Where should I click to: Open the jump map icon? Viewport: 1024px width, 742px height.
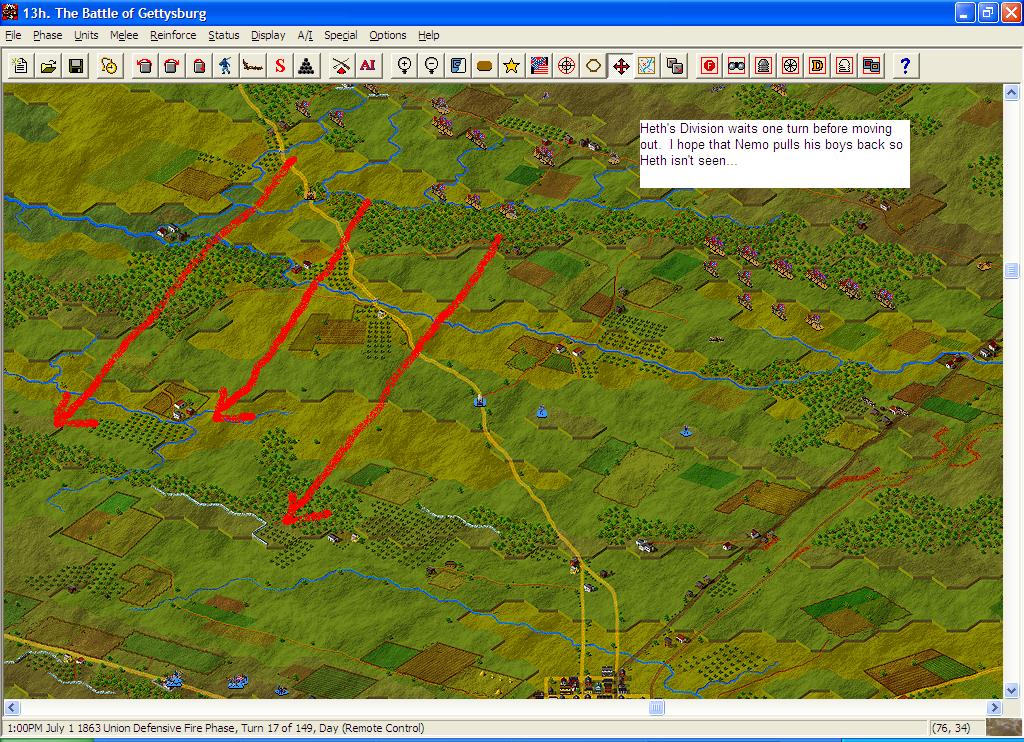pos(647,65)
